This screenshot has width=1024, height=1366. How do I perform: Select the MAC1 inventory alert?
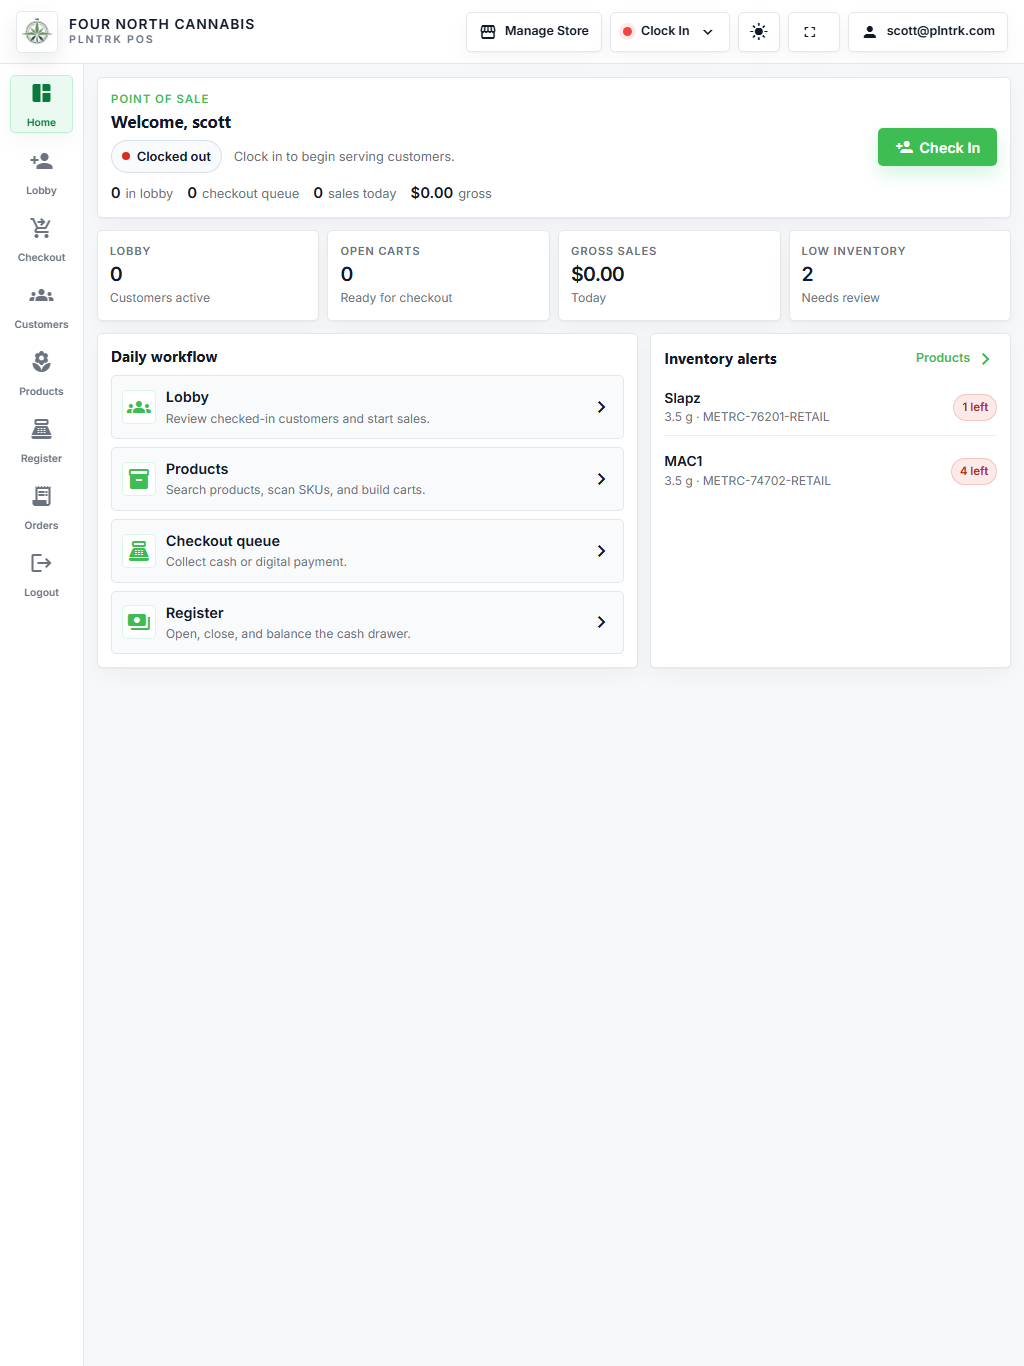[830, 471]
